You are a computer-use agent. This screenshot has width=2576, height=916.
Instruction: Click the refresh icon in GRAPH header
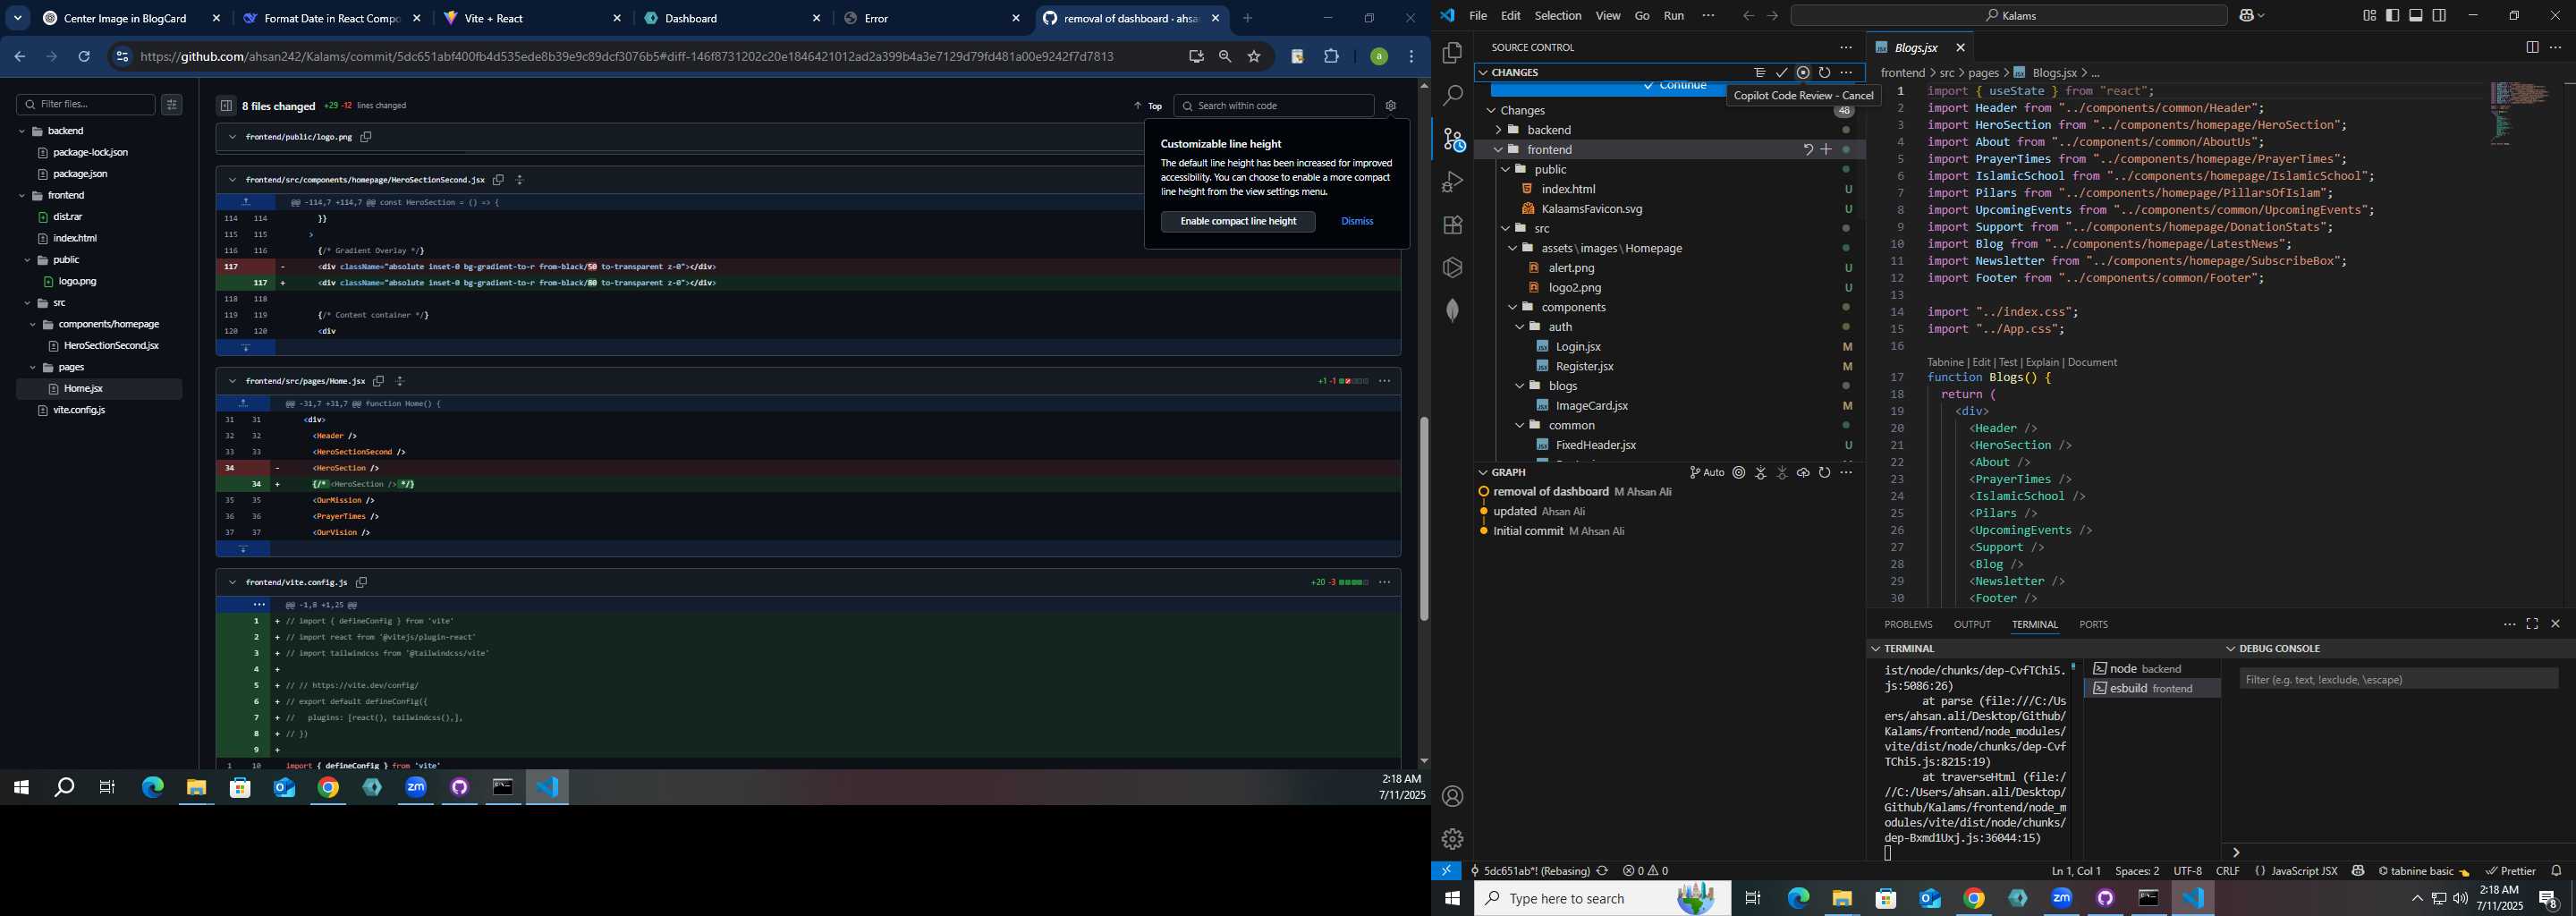click(x=1824, y=472)
